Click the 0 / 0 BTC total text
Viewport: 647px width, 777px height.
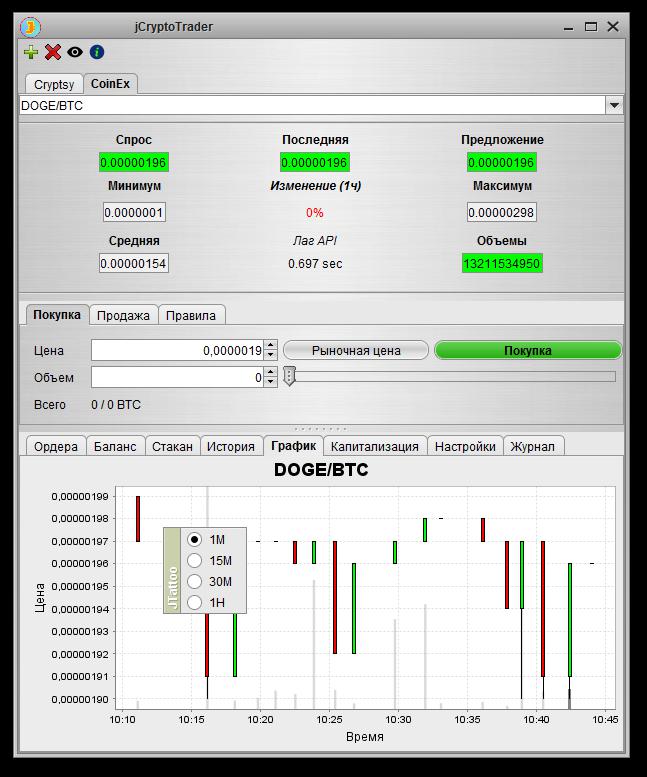[x=116, y=405]
